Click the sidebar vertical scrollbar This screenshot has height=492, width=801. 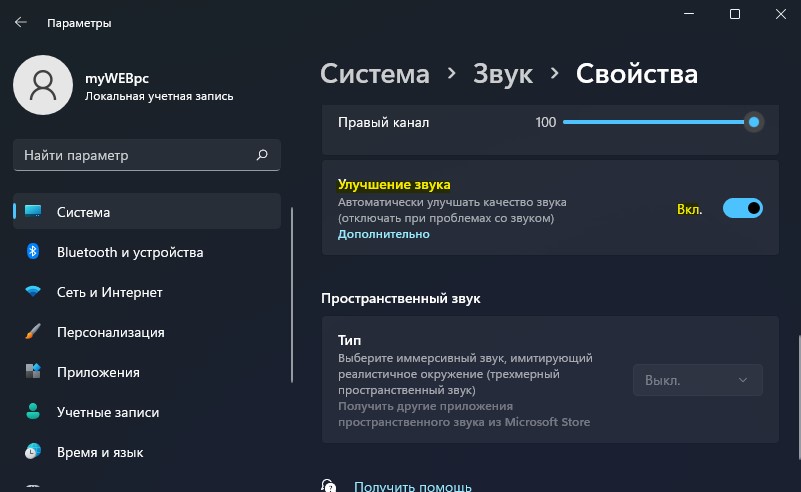point(292,295)
